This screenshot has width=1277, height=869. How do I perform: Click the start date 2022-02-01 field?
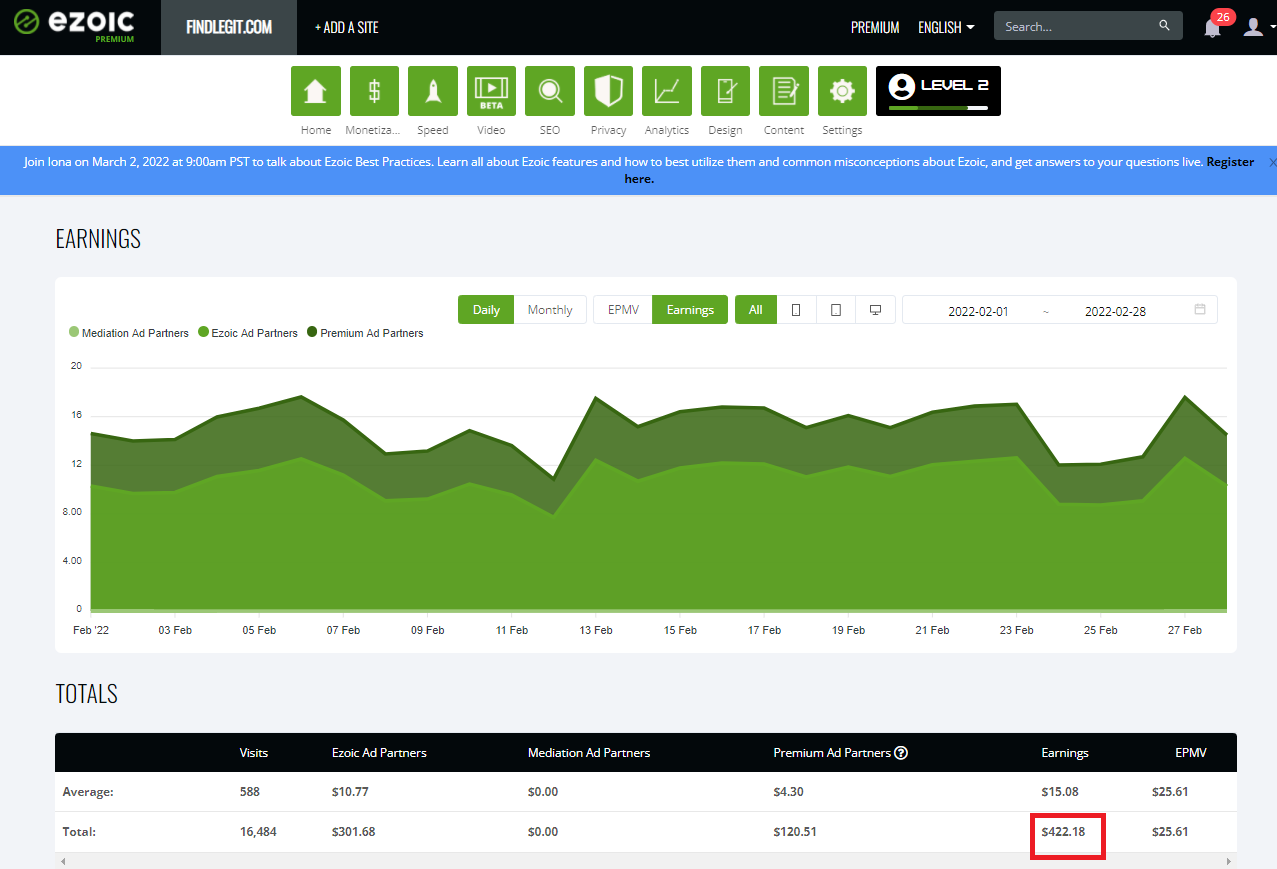pos(978,311)
